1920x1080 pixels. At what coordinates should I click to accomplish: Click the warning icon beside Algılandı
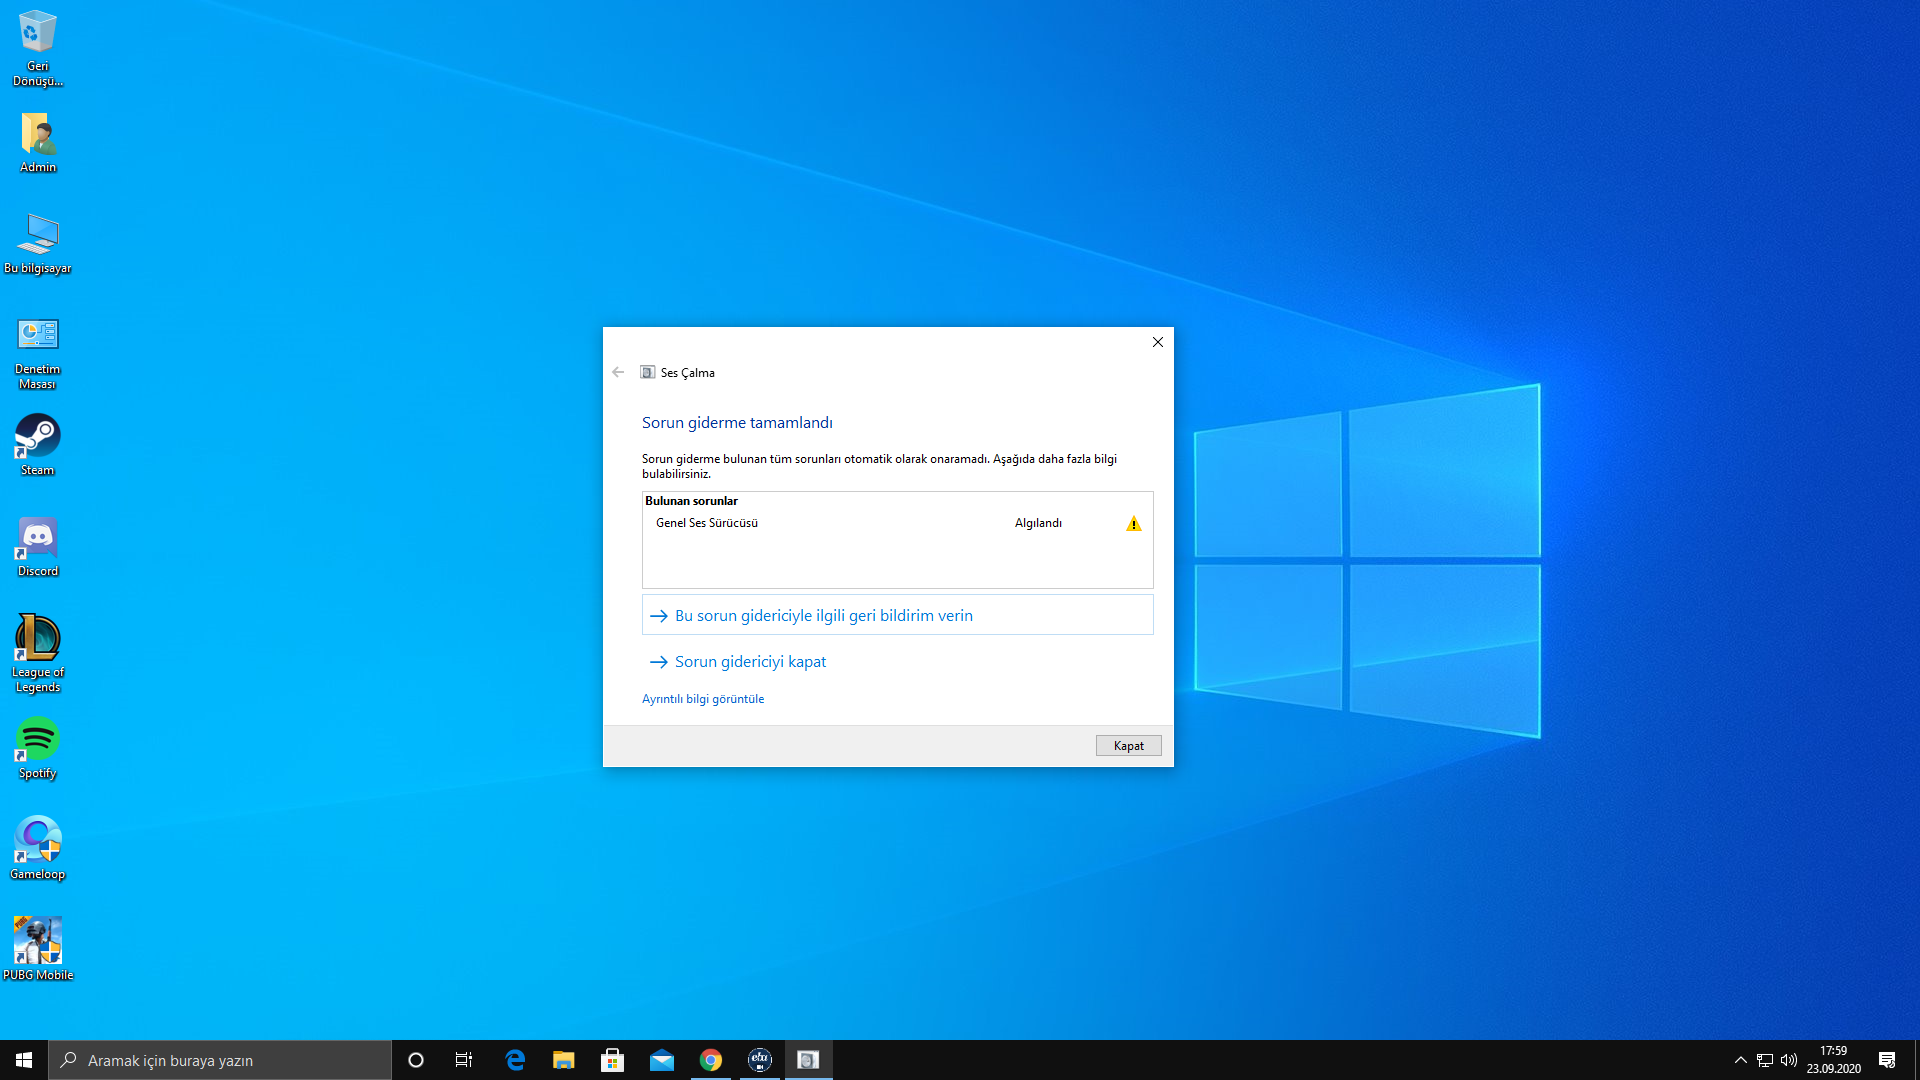1133,524
